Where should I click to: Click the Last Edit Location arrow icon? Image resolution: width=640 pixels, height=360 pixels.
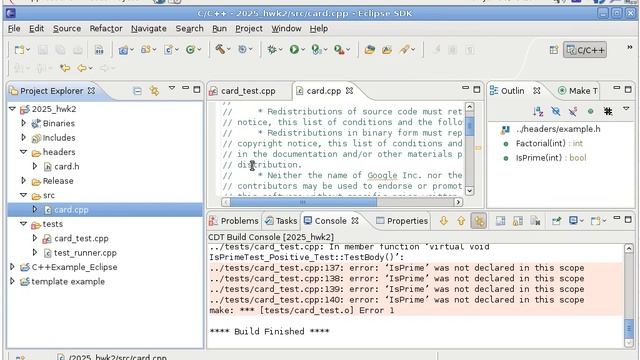(x=65, y=68)
